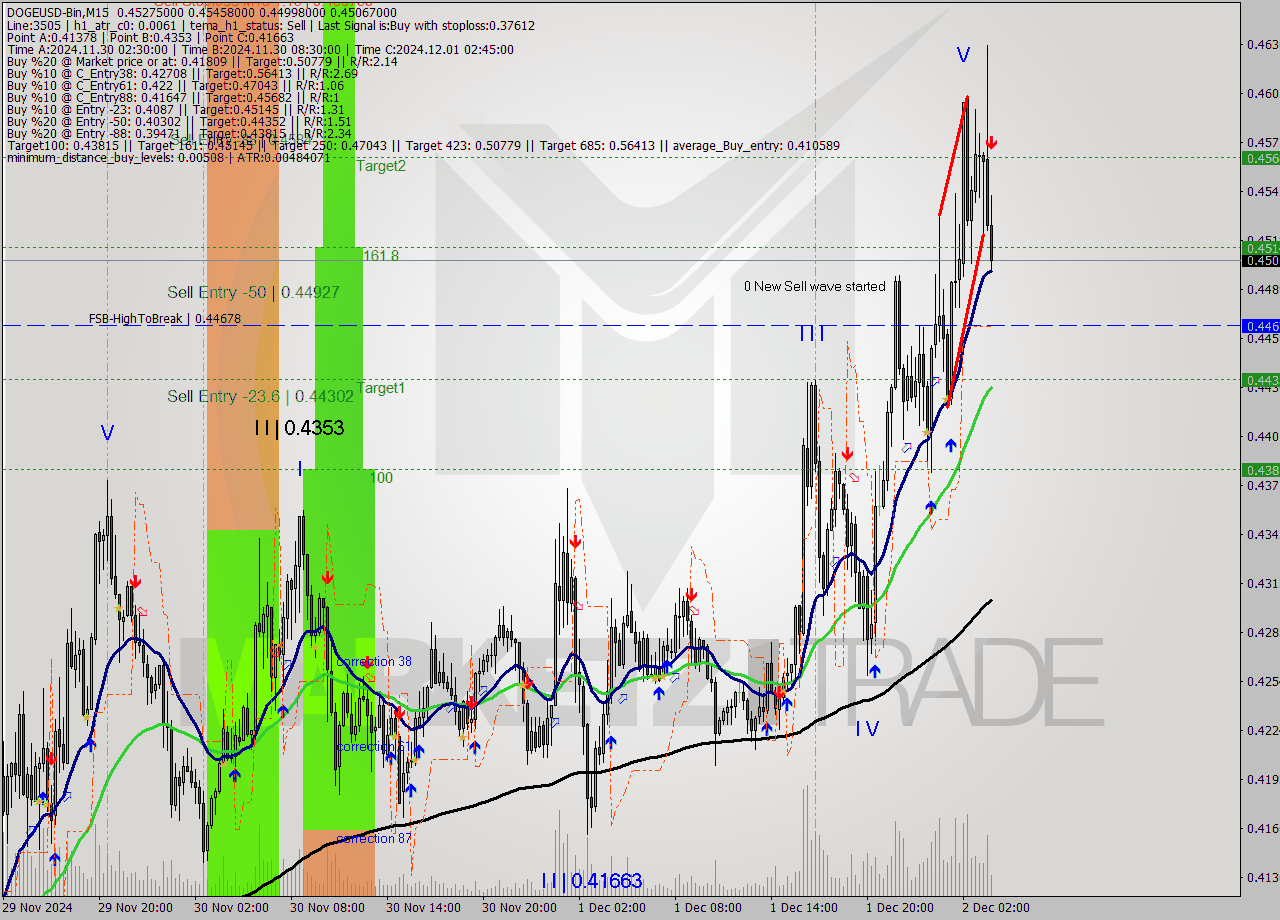Click the green 0.438 price tag

(1260, 470)
